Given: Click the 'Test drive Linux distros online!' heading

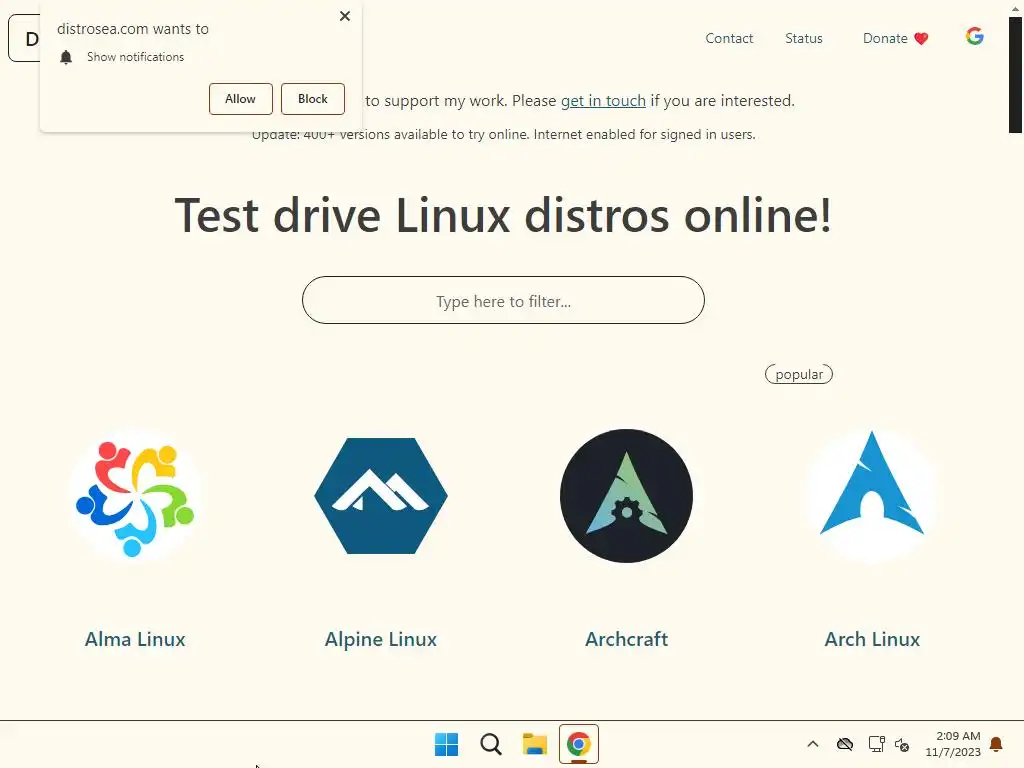Looking at the screenshot, I should tap(503, 215).
